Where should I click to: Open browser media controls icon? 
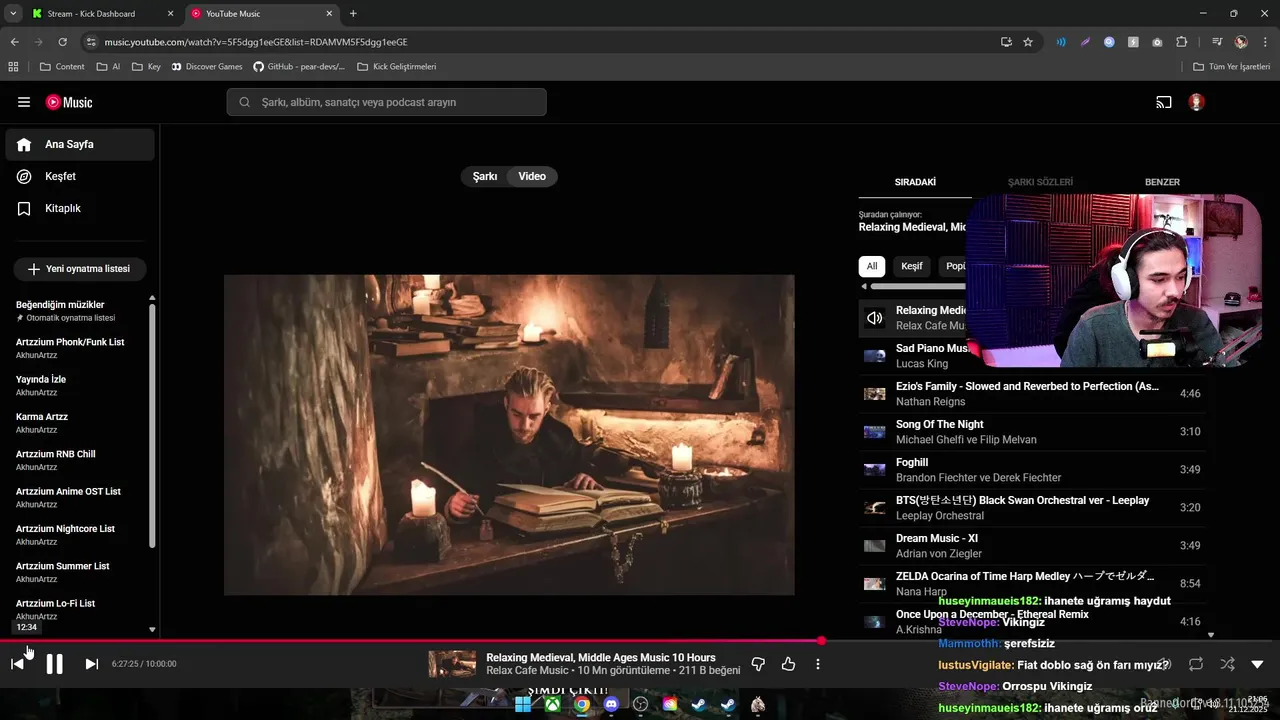[1217, 42]
